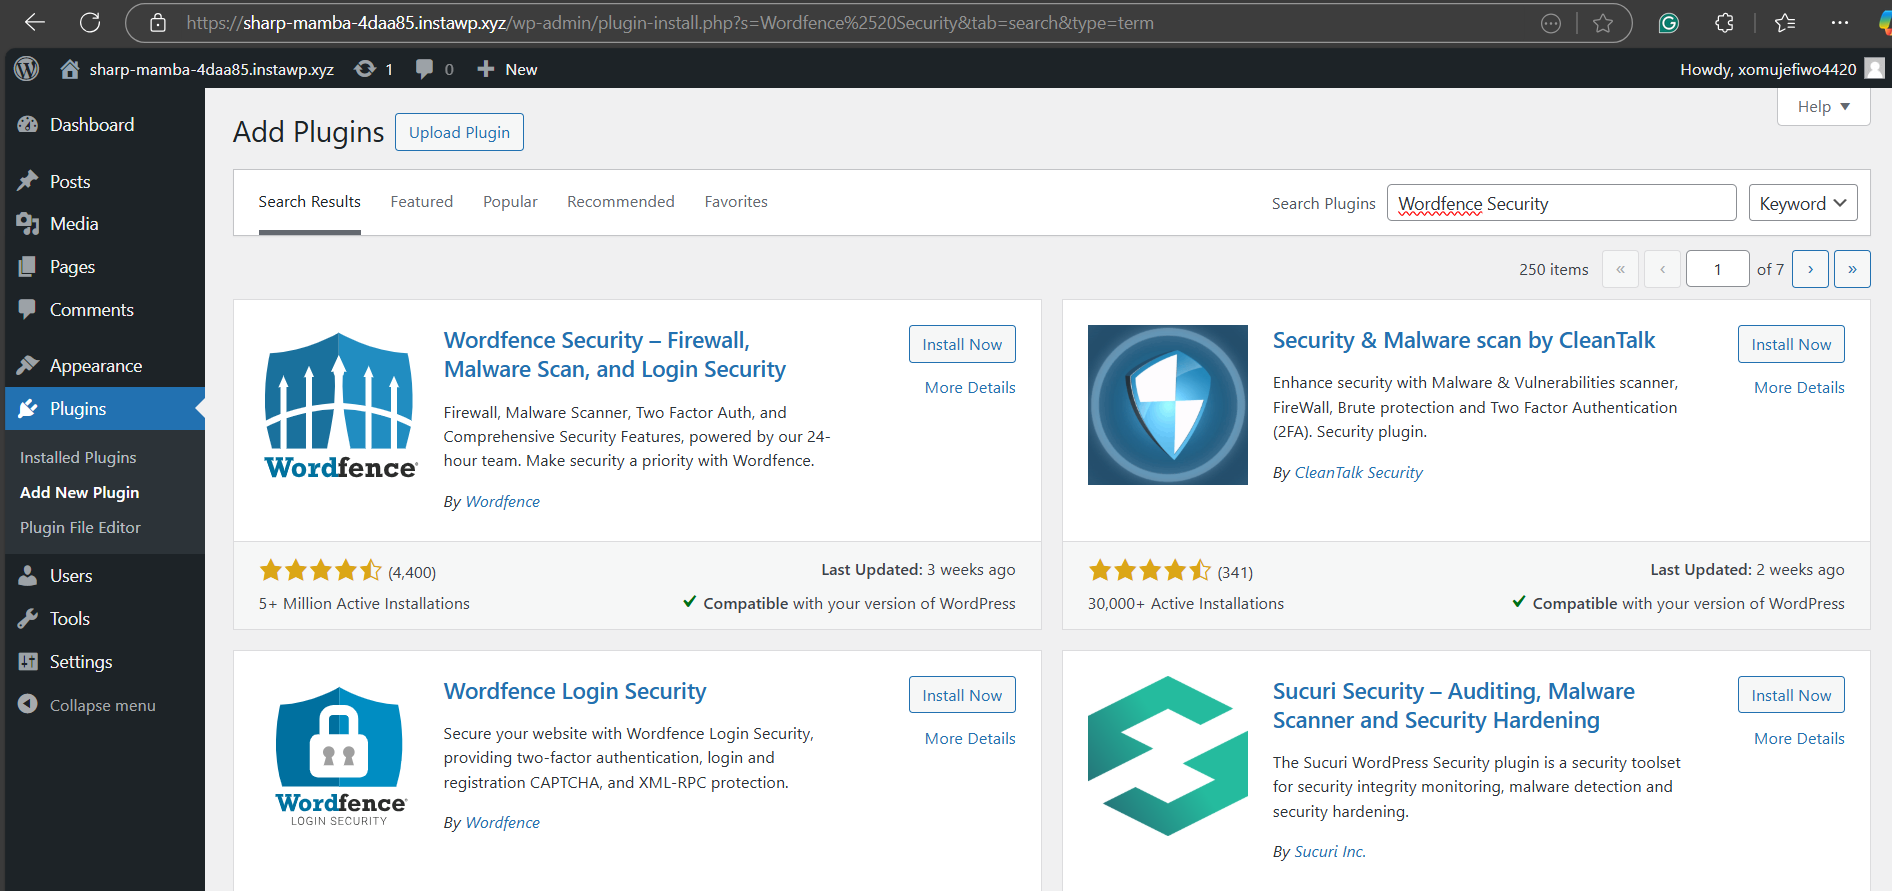The height and width of the screenshot is (891, 1892).
Task: View More Details for Wordfence Security Firewall
Action: 970,388
